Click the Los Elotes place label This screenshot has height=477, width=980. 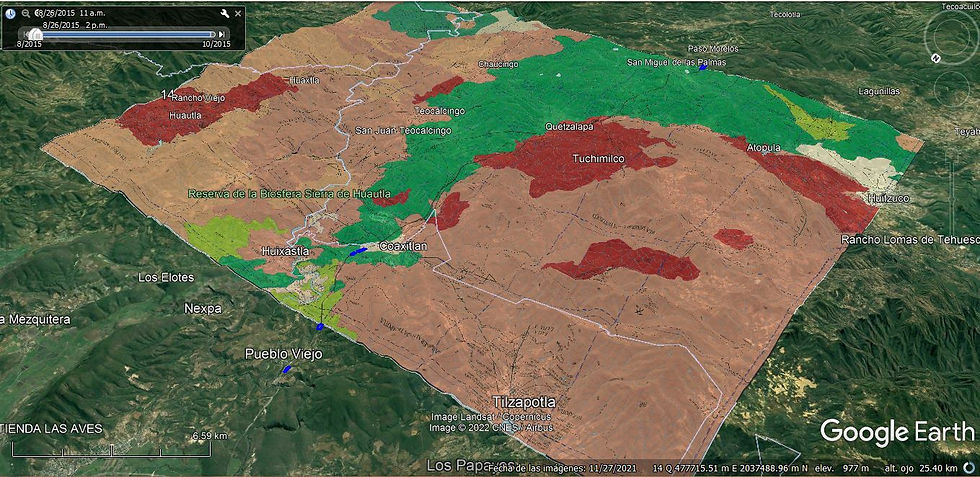coord(166,277)
